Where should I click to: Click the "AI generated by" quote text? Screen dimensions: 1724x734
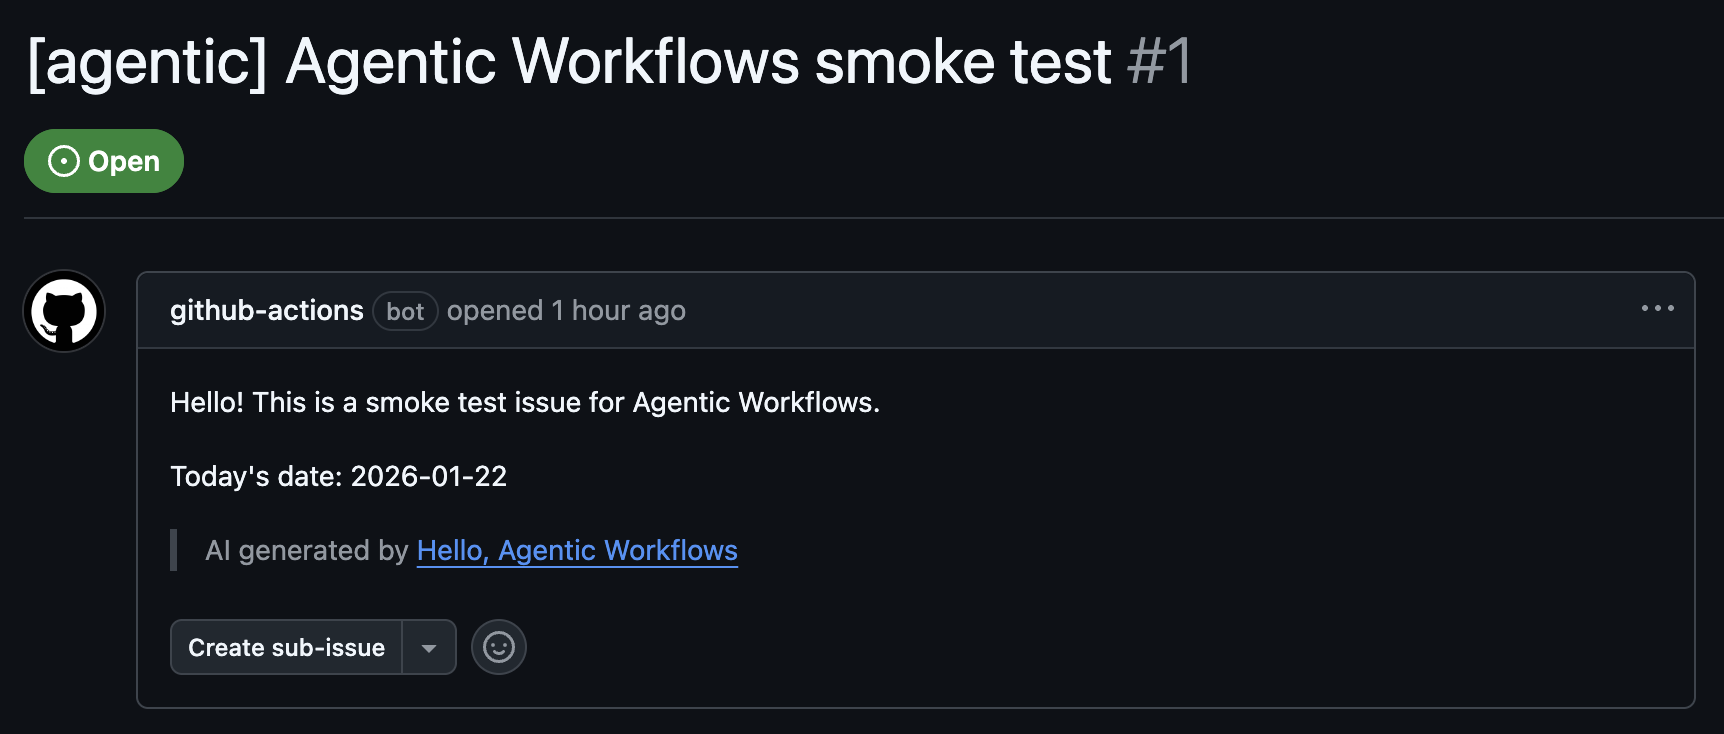click(306, 551)
